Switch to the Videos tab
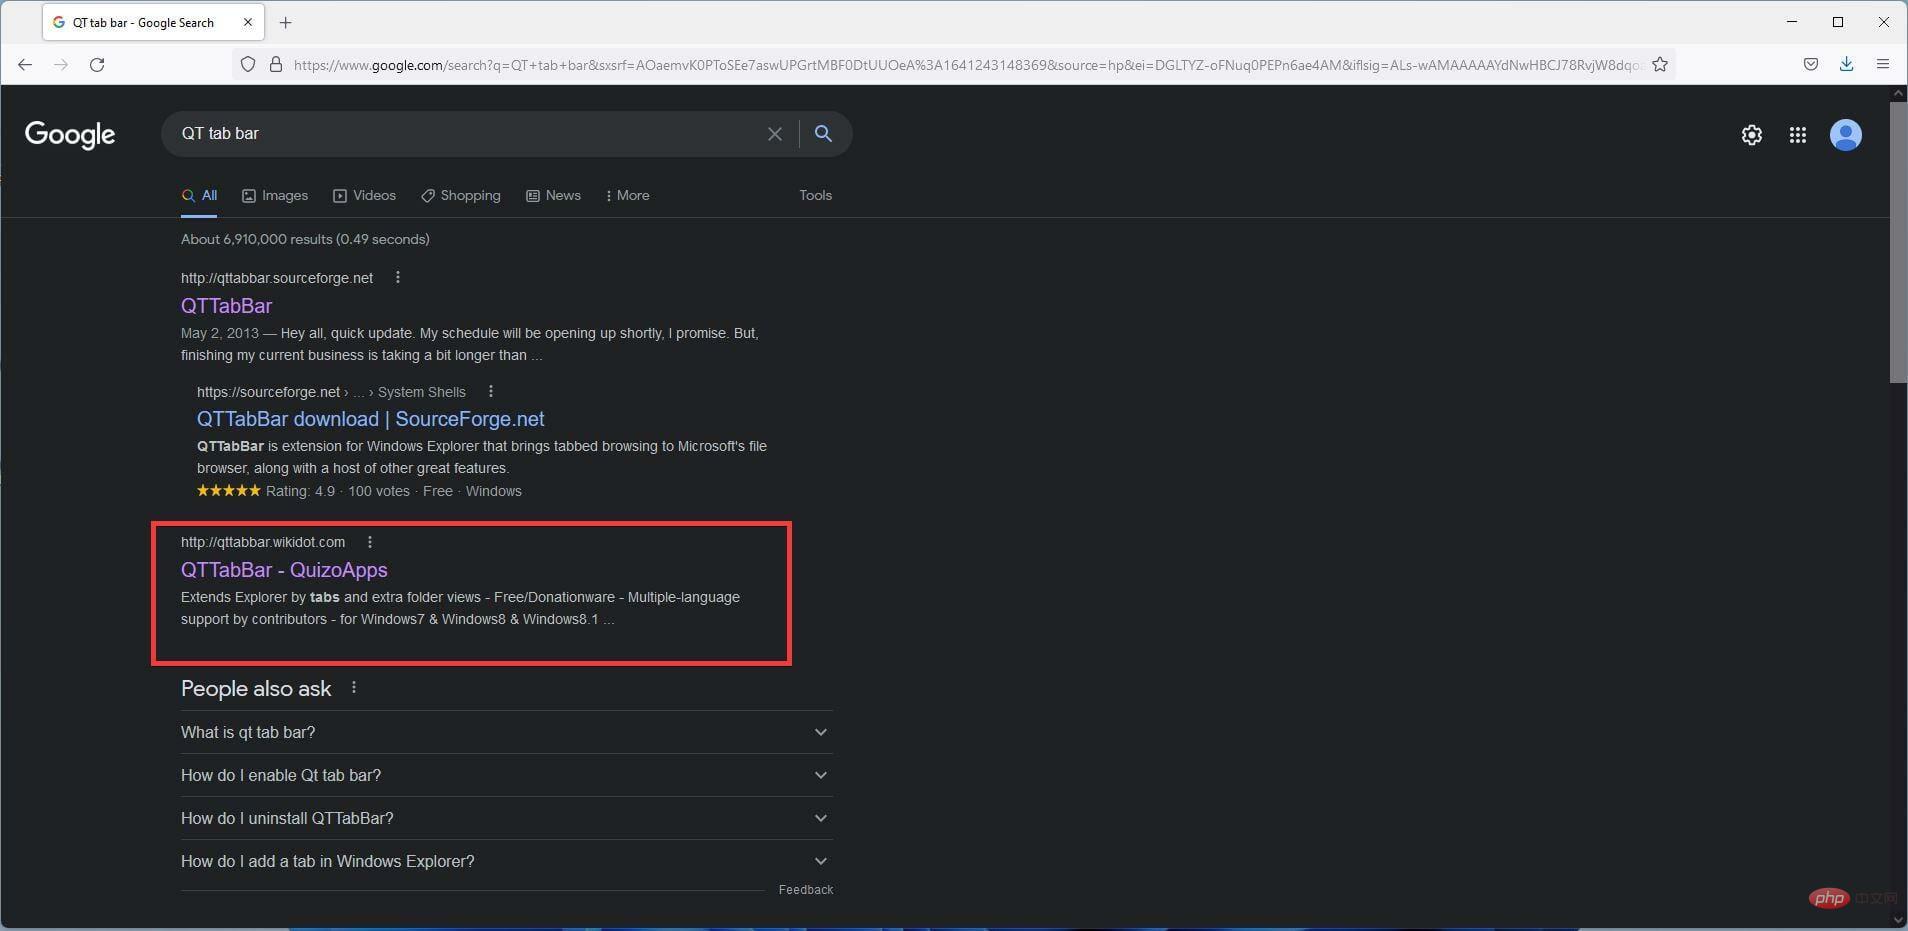Image resolution: width=1908 pixels, height=931 pixels. coord(364,195)
